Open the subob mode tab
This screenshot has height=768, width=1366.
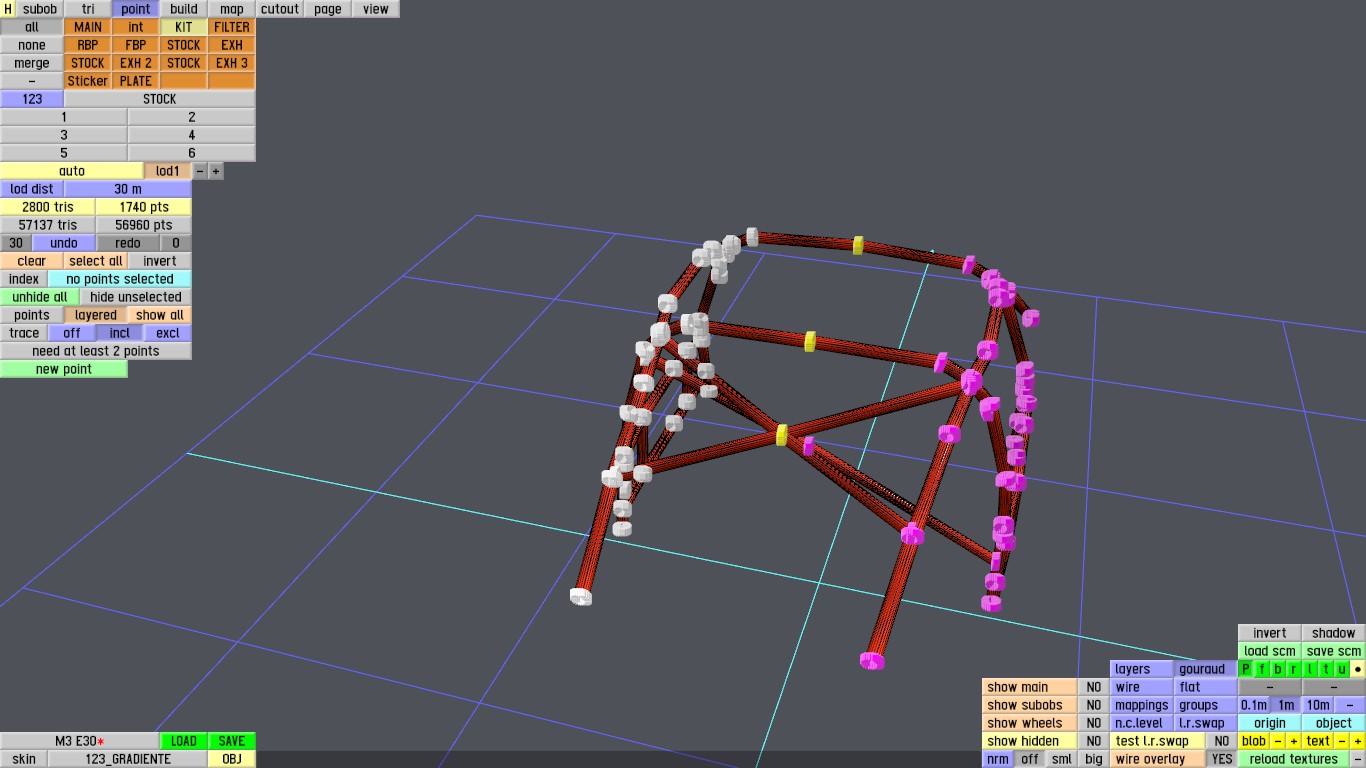click(x=40, y=9)
